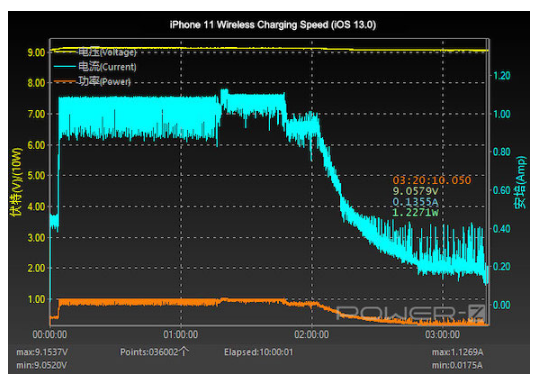Click the cursor timestamp 03:20:10.050

click(432, 180)
